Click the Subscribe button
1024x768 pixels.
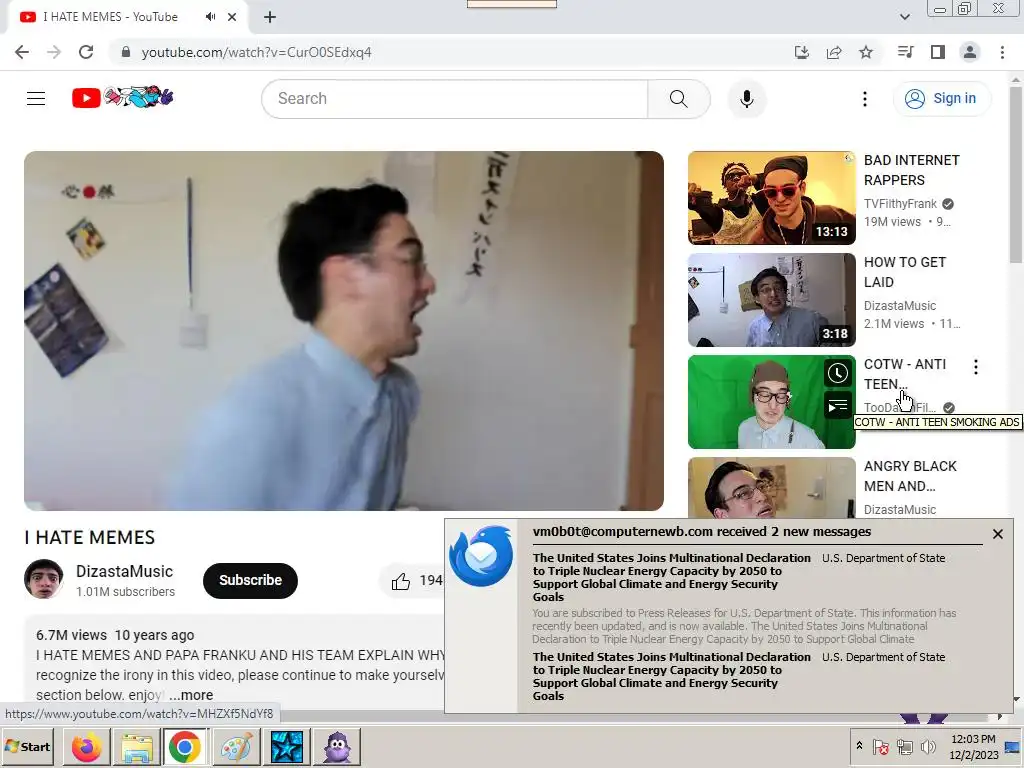point(250,581)
